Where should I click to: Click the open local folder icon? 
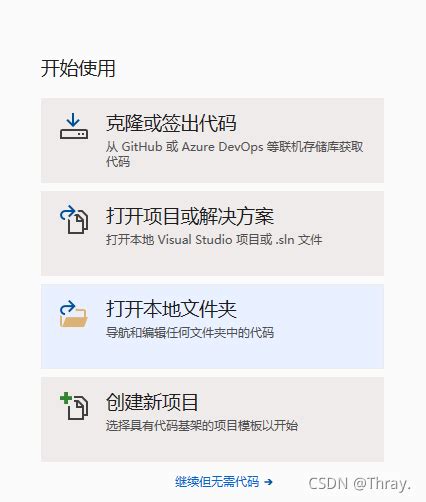click(74, 314)
